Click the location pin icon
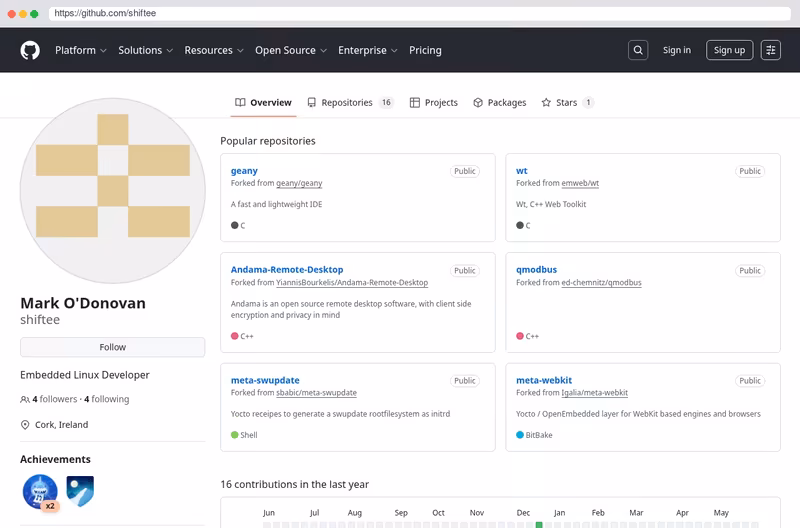The height and width of the screenshot is (528, 800). pyautogui.click(x=24, y=425)
